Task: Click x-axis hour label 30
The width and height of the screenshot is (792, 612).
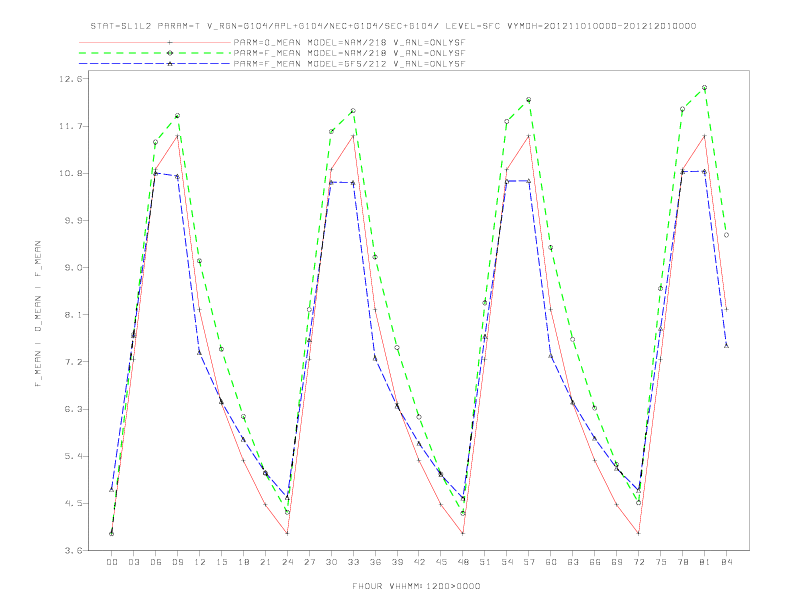Action: [x=331, y=562]
